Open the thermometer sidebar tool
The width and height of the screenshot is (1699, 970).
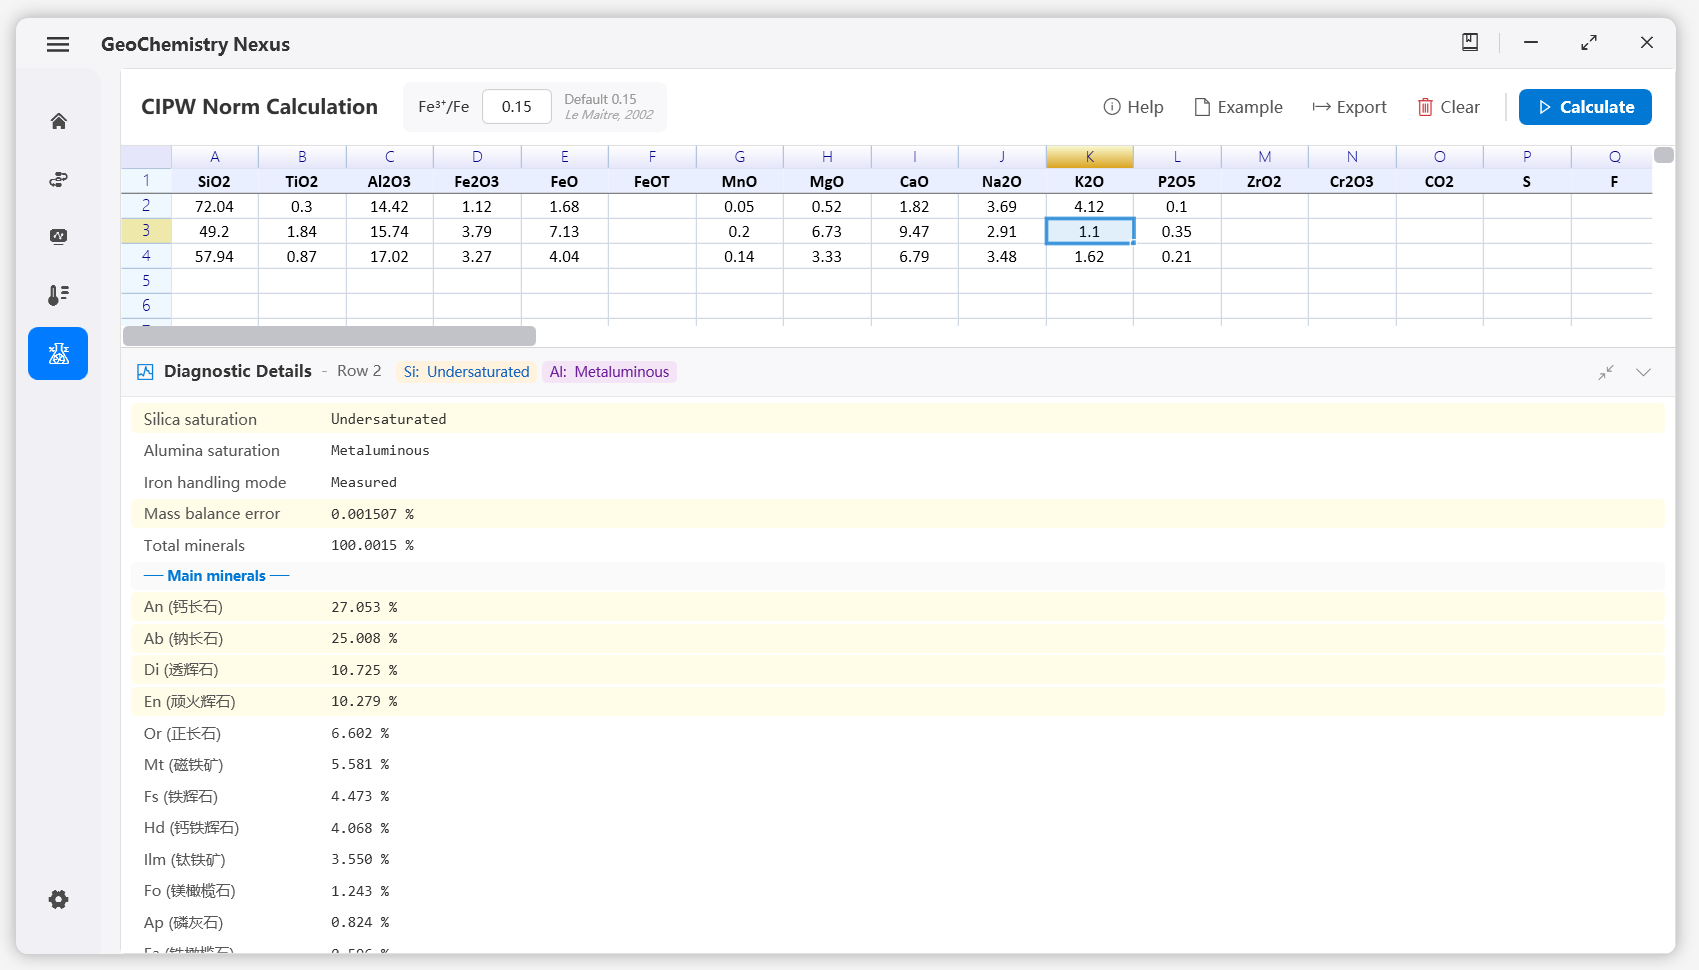coord(58,295)
